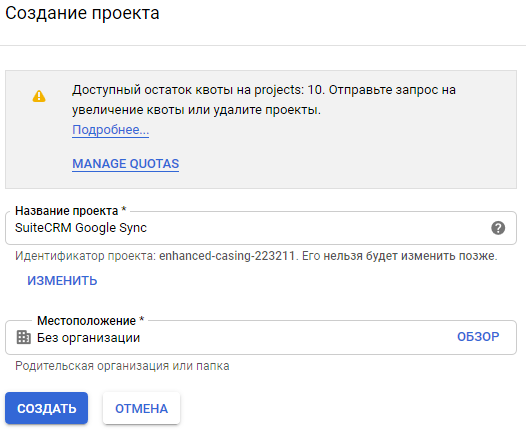This screenshot has height=436, width=526.
Task: Focus the Название проекта input field
Action: tap(261, 228)
